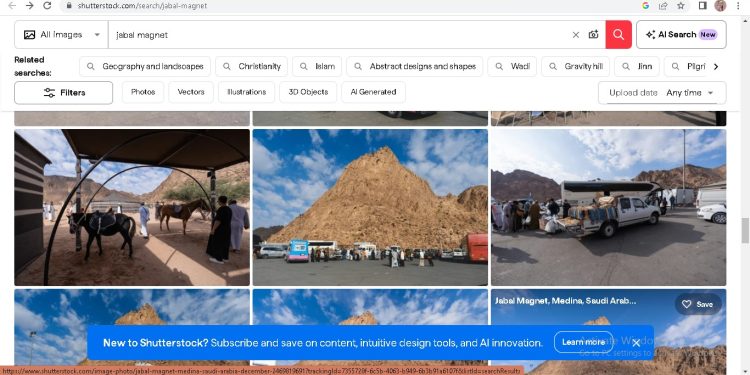Switch to the 3D Objects tab
750x375 pixels.
pyautogui.click(x=308, y=92)
